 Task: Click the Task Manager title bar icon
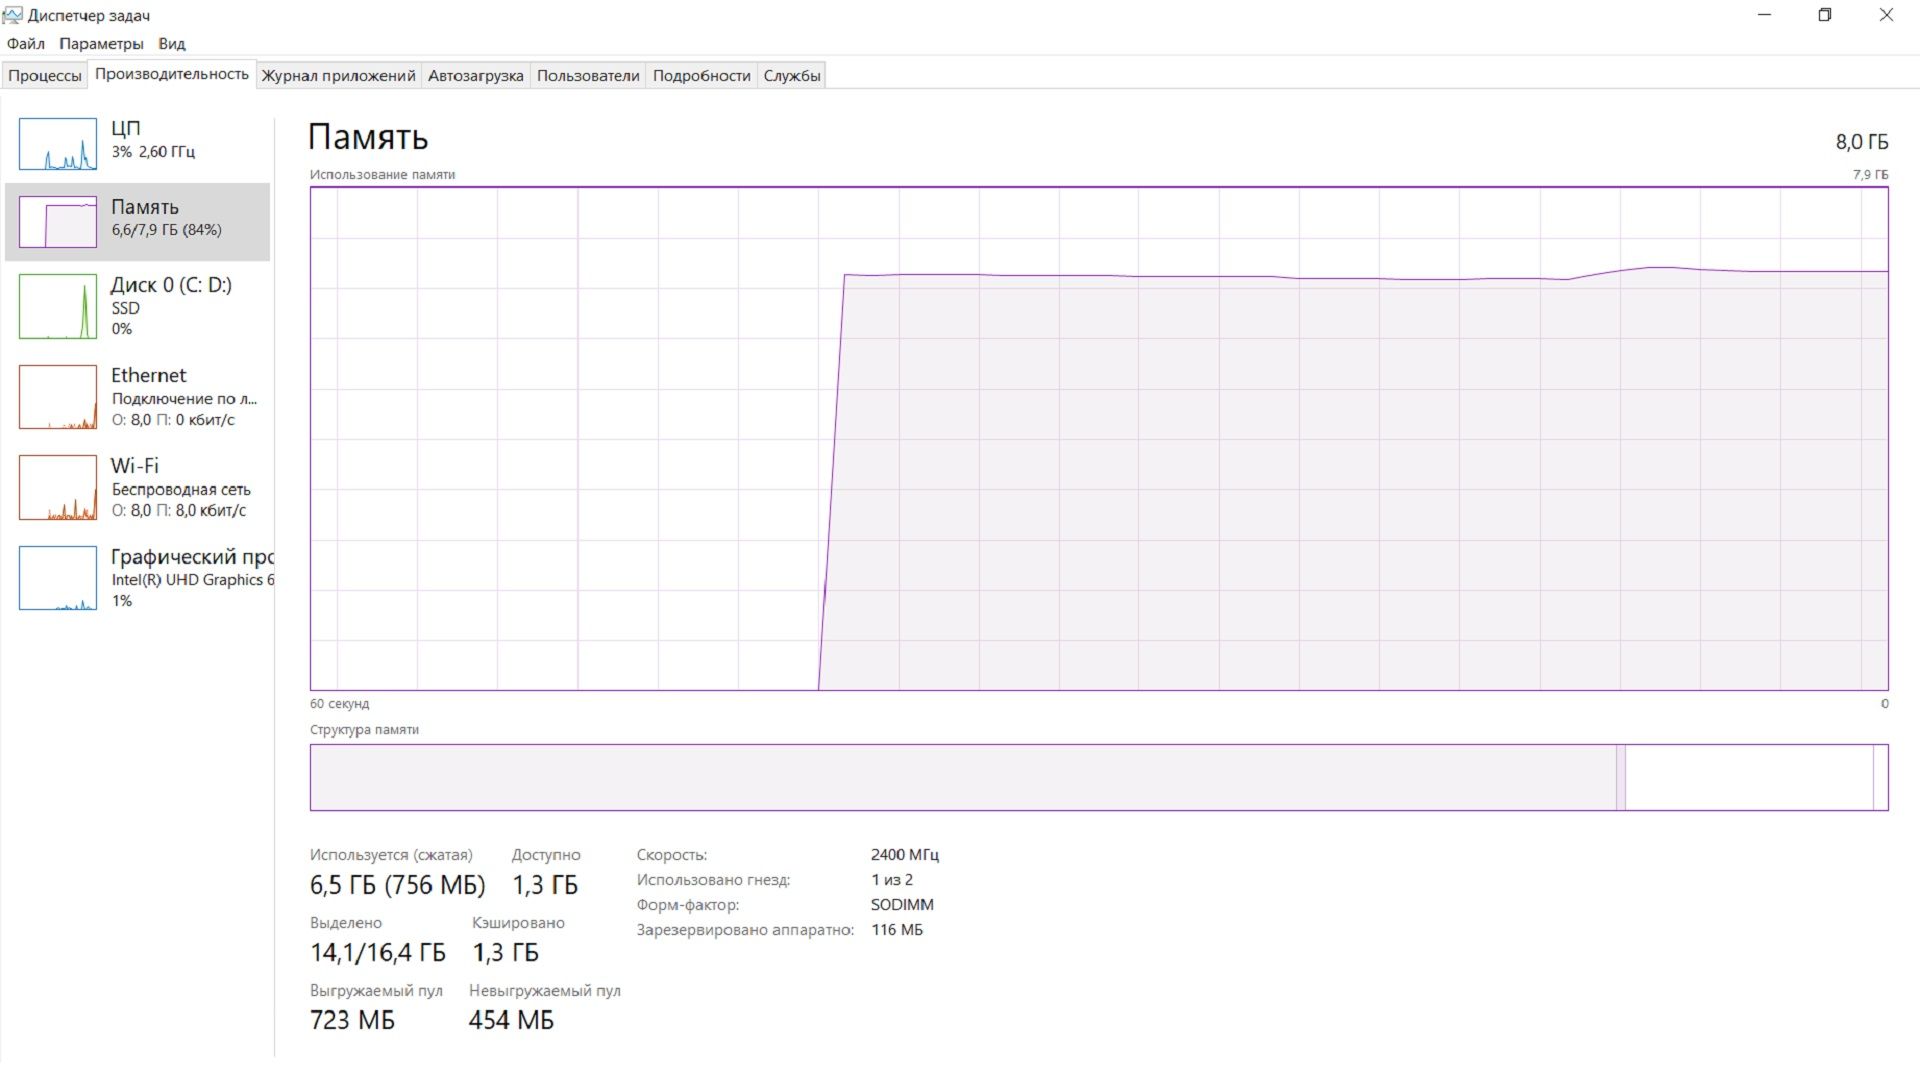click(x=12, y=15)
